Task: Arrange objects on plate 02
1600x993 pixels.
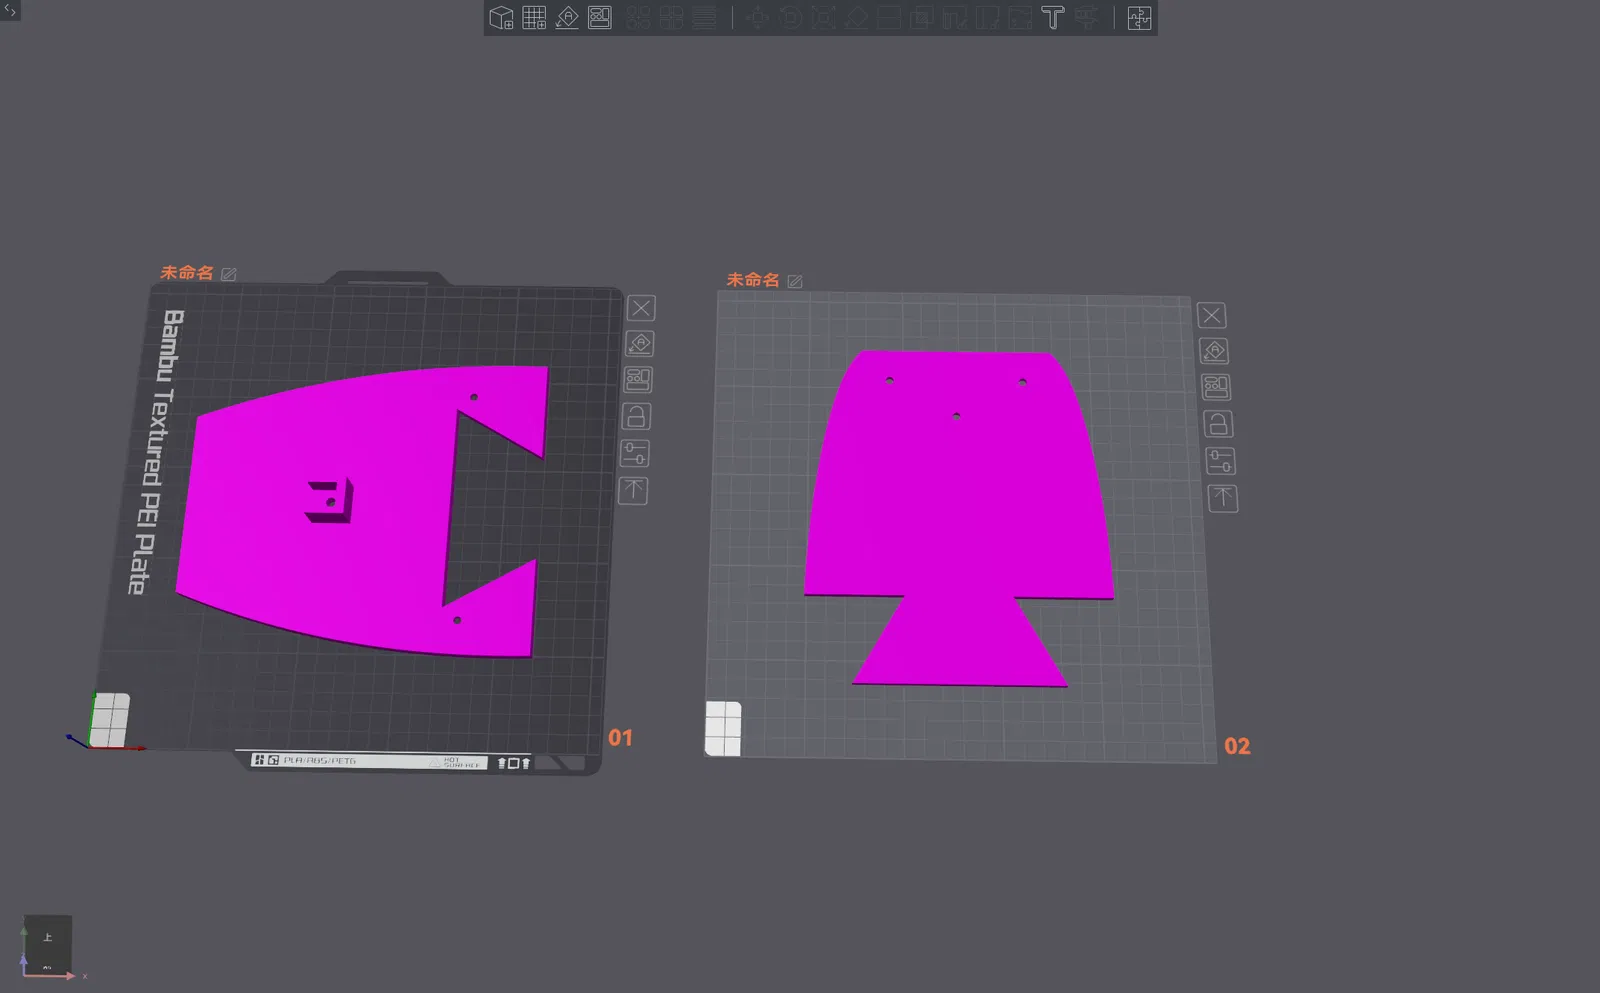Action: tap(1216, 387)
